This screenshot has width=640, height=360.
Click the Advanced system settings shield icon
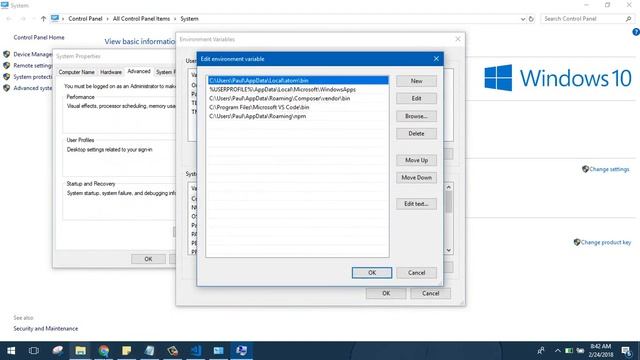coord(7,88)
